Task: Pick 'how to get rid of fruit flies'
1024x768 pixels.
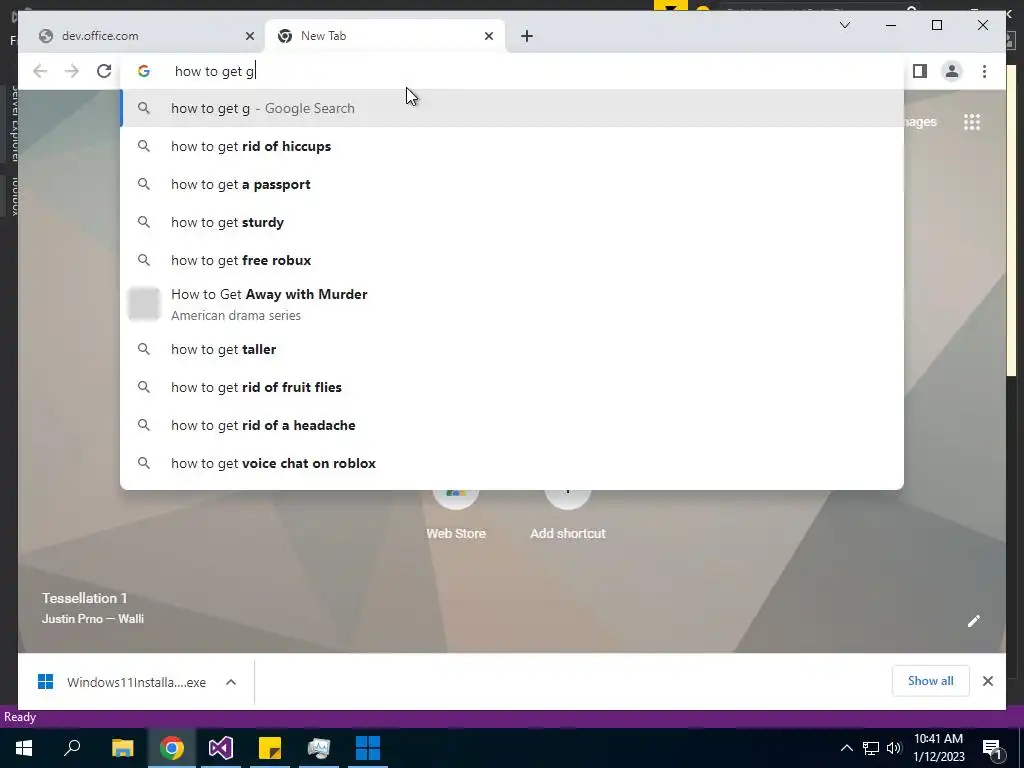Action: (x=512, y=387)
